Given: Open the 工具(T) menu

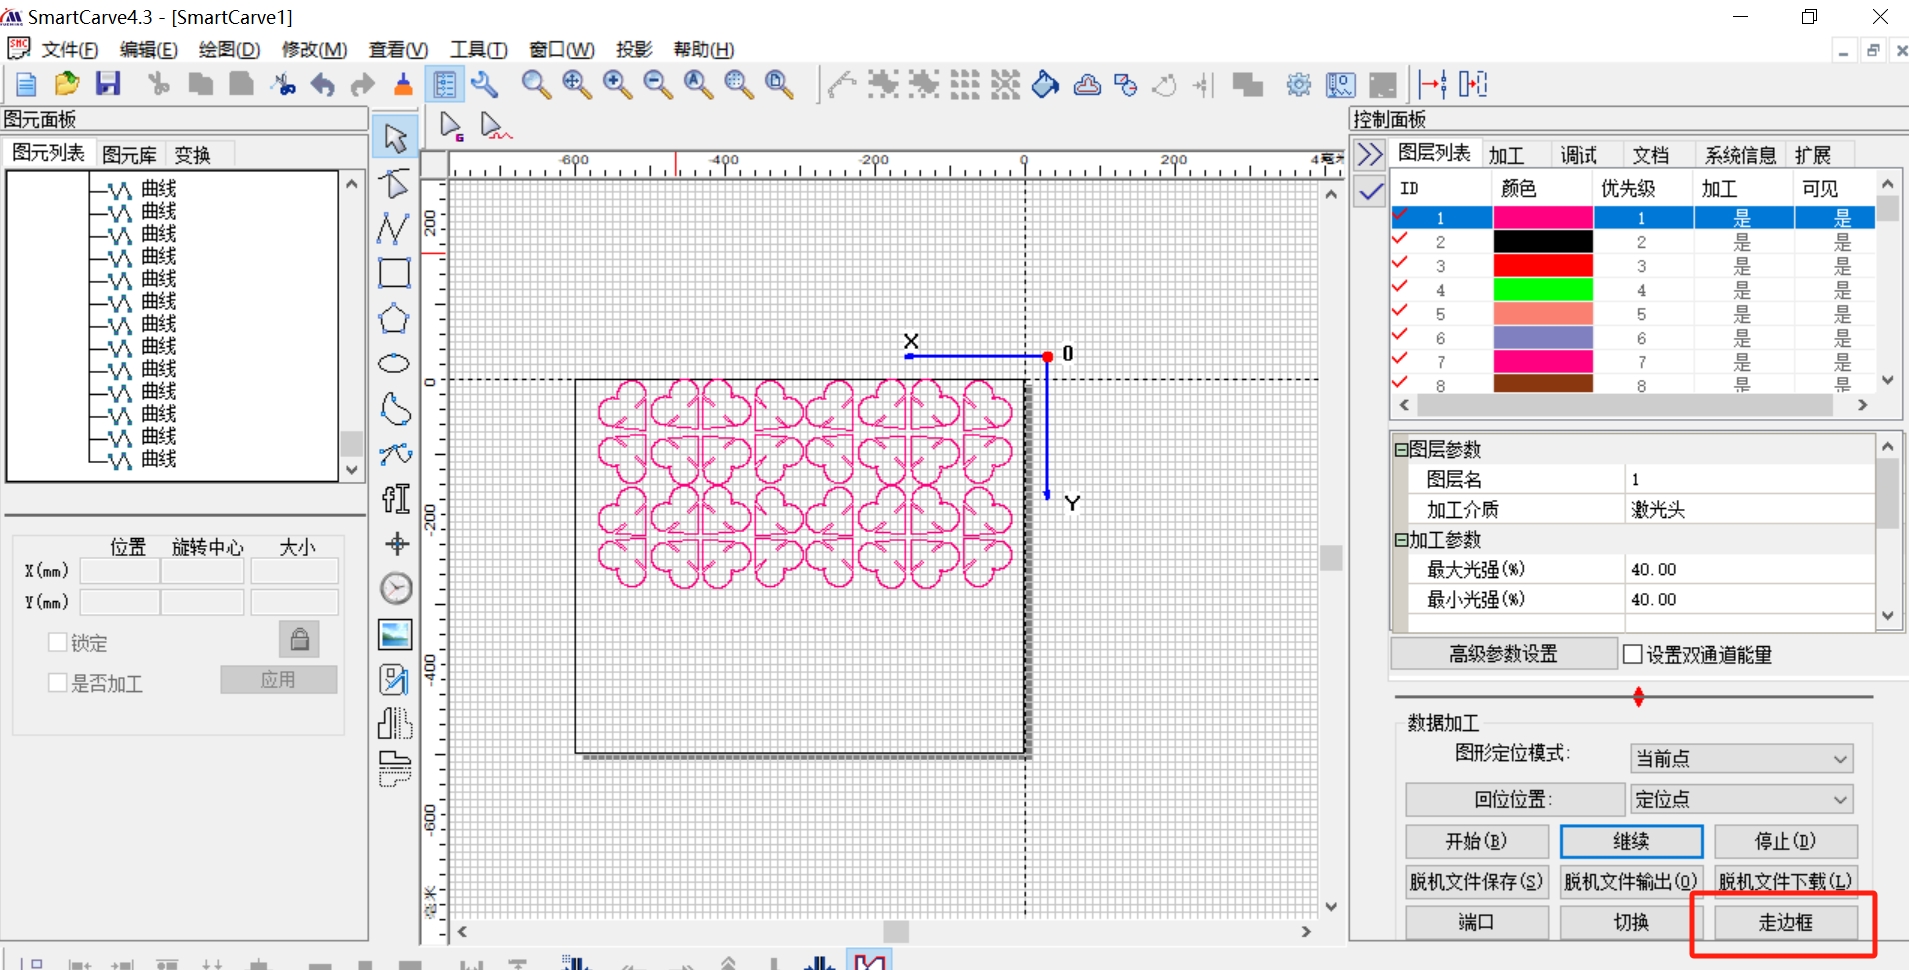Looking at the screenshot, I should click(x=478, y=49).
